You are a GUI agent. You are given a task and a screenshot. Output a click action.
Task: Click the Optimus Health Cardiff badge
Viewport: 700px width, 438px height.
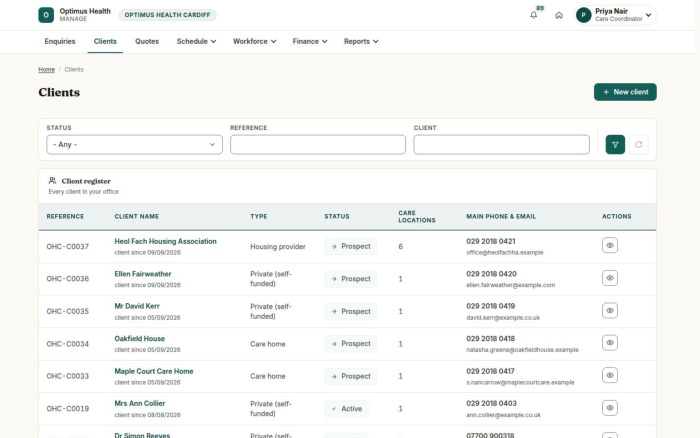(167, 15)
